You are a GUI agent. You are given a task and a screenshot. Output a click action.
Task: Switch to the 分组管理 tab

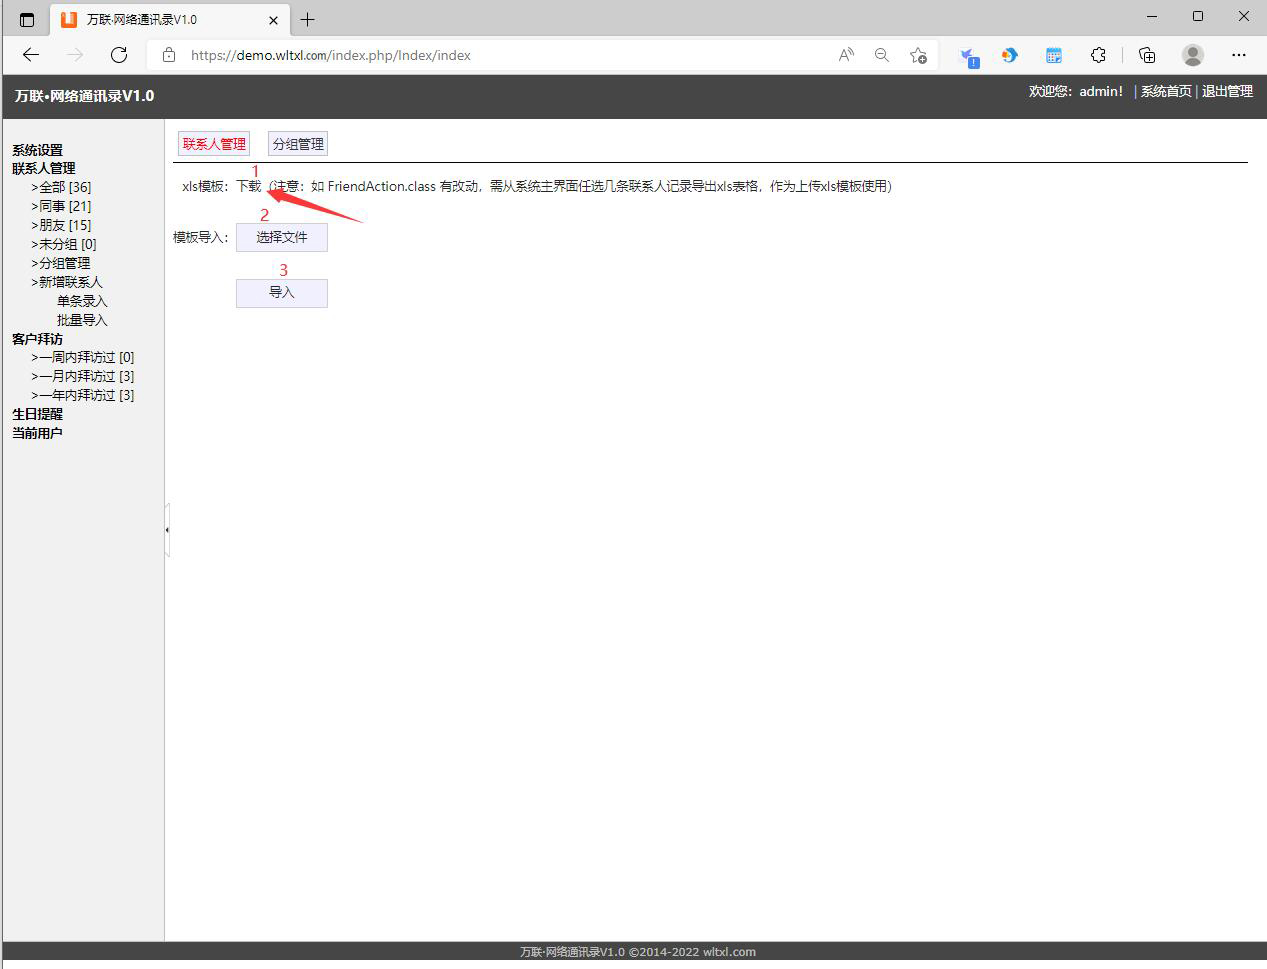[298, 144]
